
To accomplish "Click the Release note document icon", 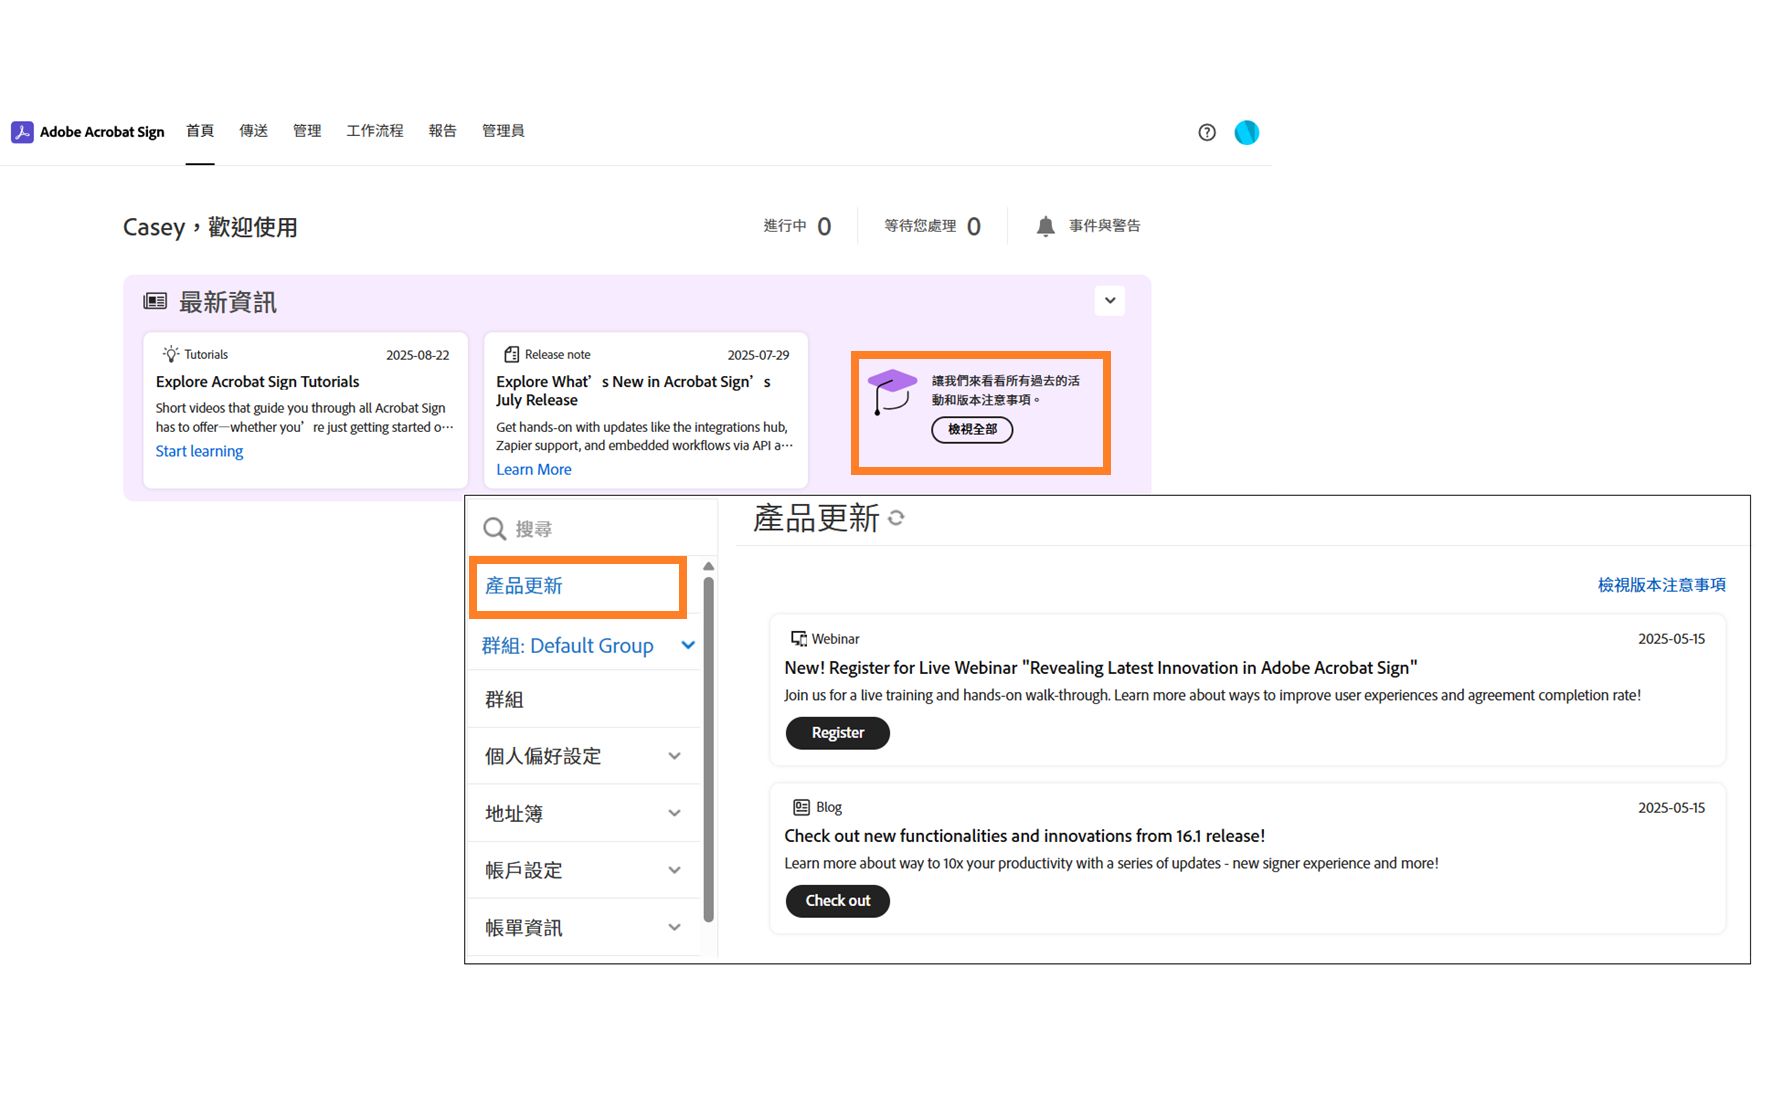I will click(x=511, y=354).
